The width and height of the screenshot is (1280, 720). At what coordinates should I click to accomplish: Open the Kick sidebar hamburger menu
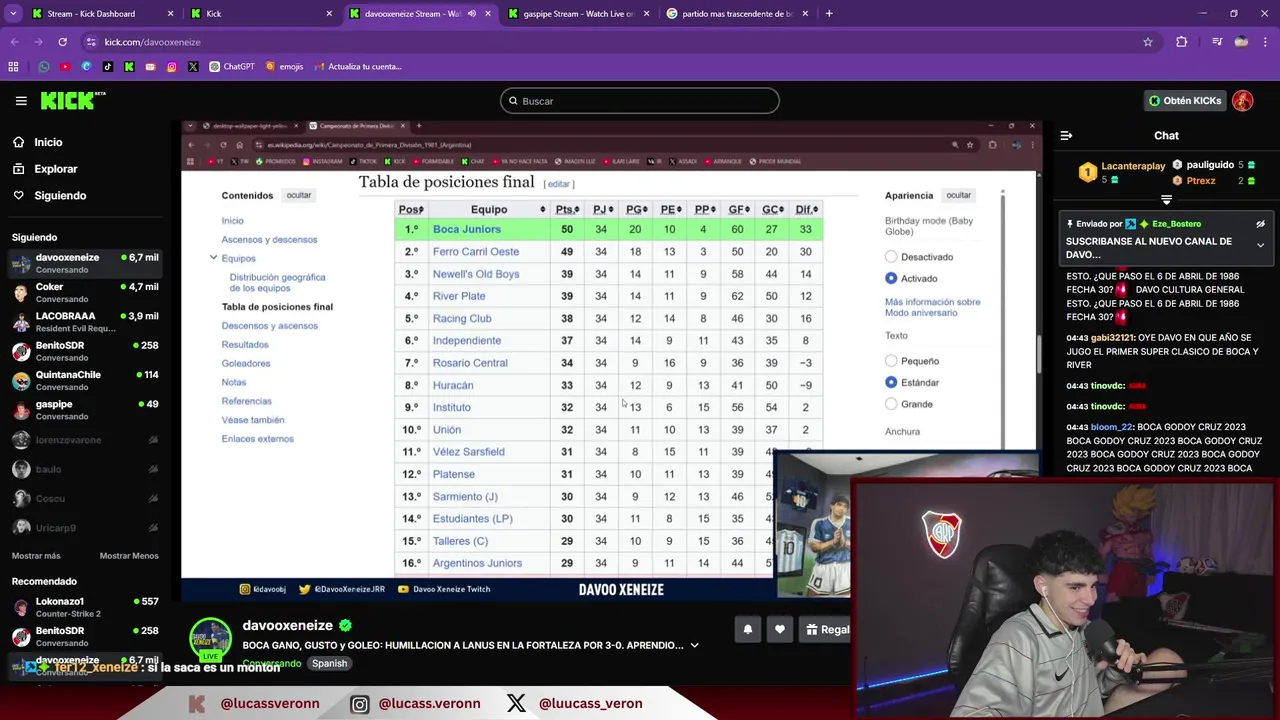[21, 101]
